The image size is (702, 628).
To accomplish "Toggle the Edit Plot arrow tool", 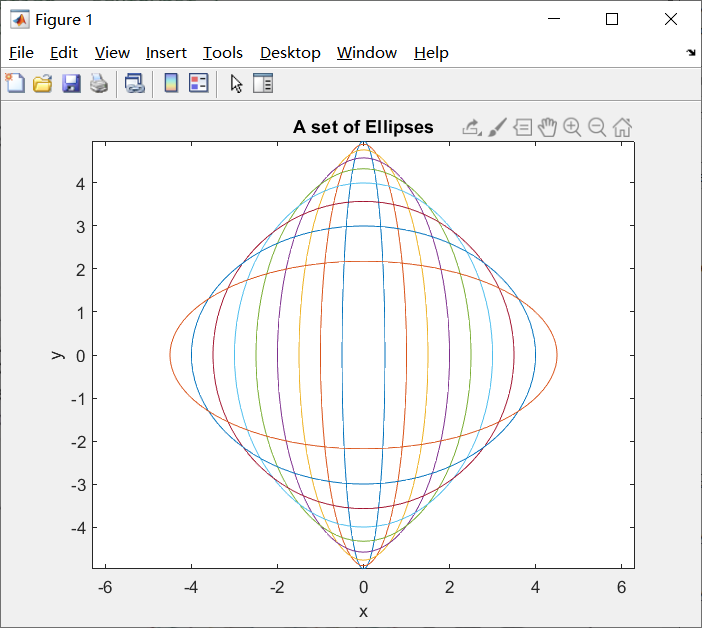I will click(236, 84).
